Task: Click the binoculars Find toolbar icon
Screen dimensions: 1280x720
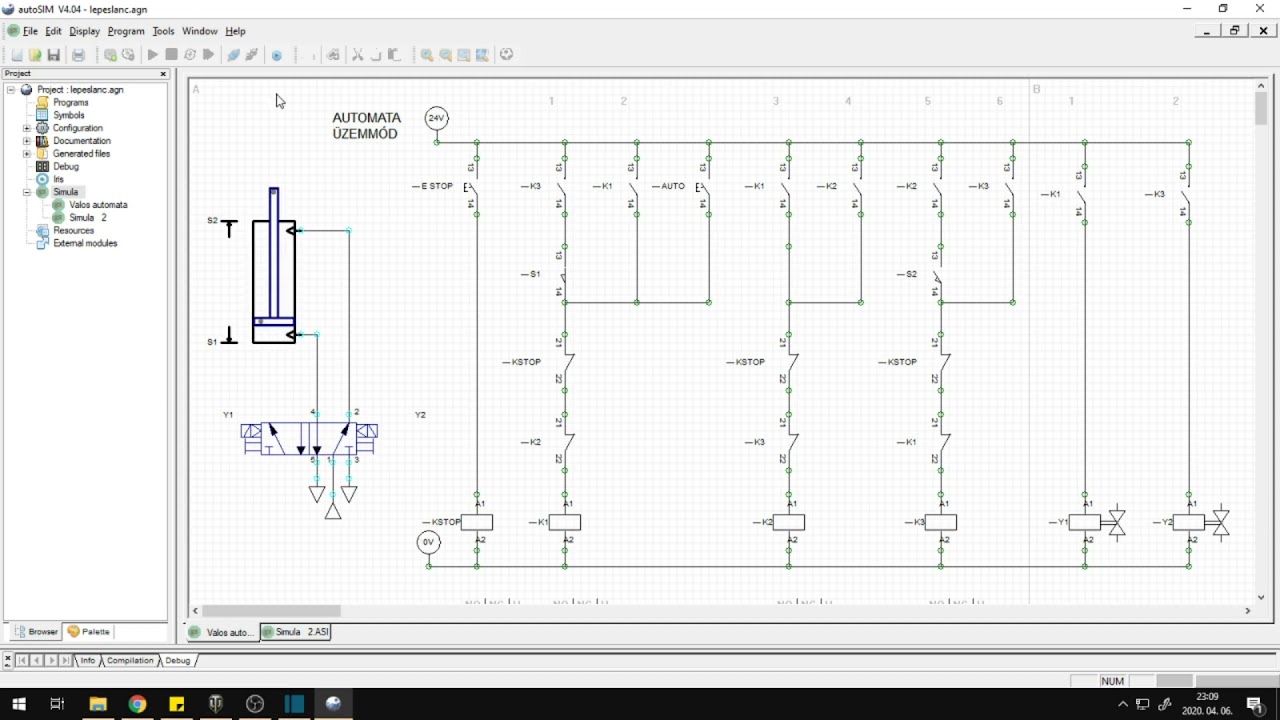Action: tap(333, 55)
